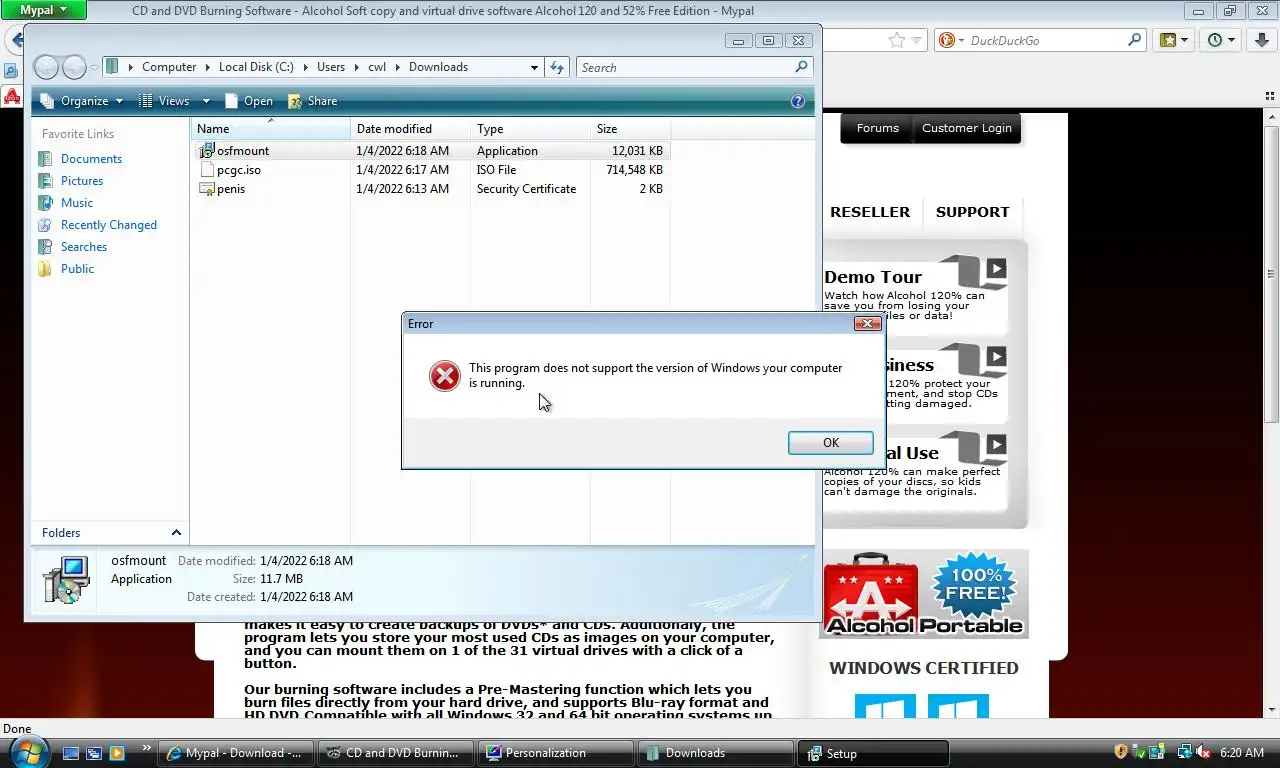Click the browser search magnifier icon
The image size is (1280, 768).
[1134, 41]
